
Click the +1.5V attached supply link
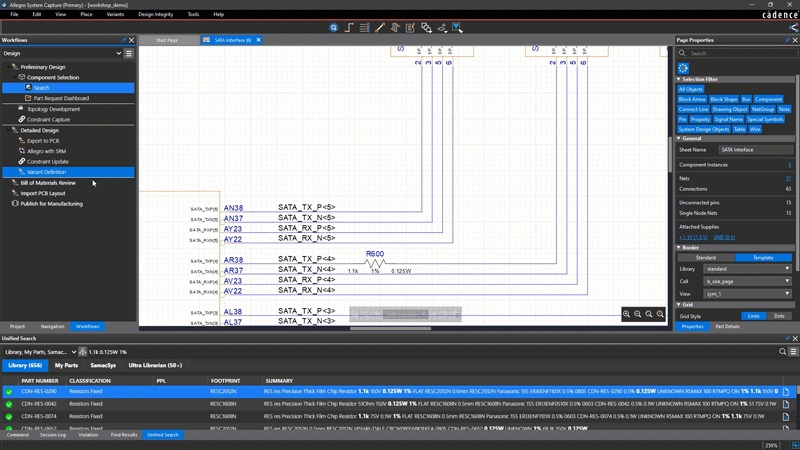tap(693, 238)
